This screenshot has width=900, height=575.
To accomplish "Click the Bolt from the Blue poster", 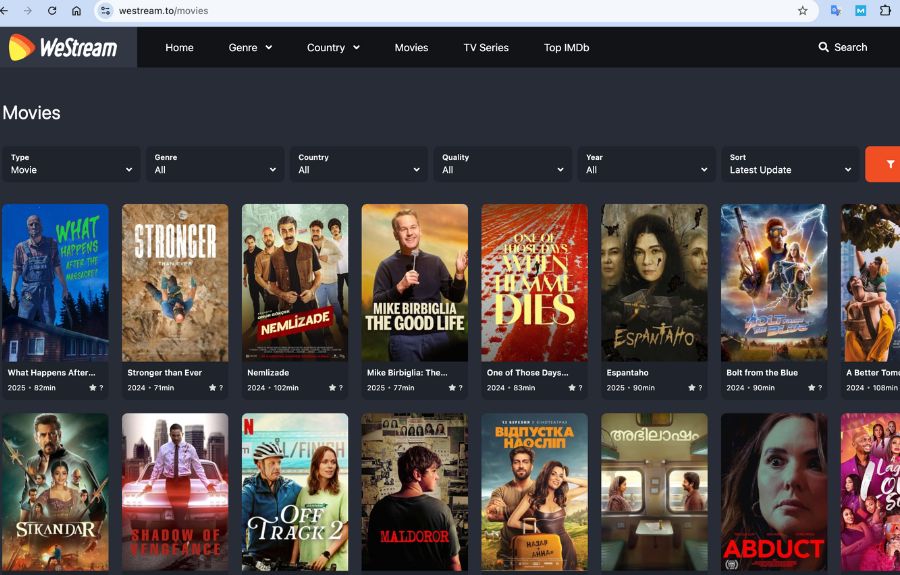I will [x=774, y=282].
